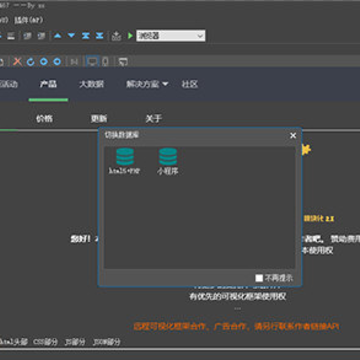Switch to the 价格 sub tab

click(x=44, y=118)
